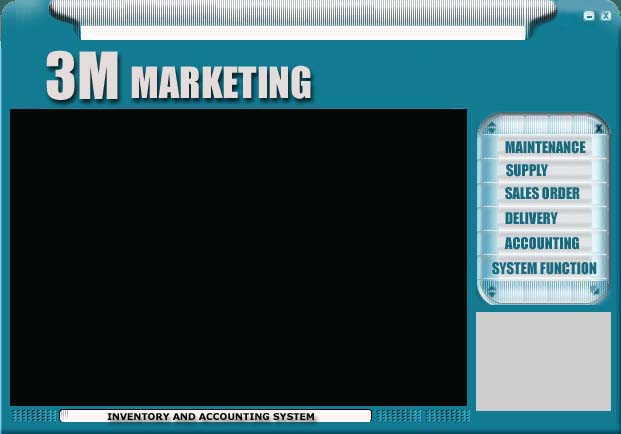Open the DELIVERY menu
Viewport: 621px width, 434px height.
click(x=531, y=218)
